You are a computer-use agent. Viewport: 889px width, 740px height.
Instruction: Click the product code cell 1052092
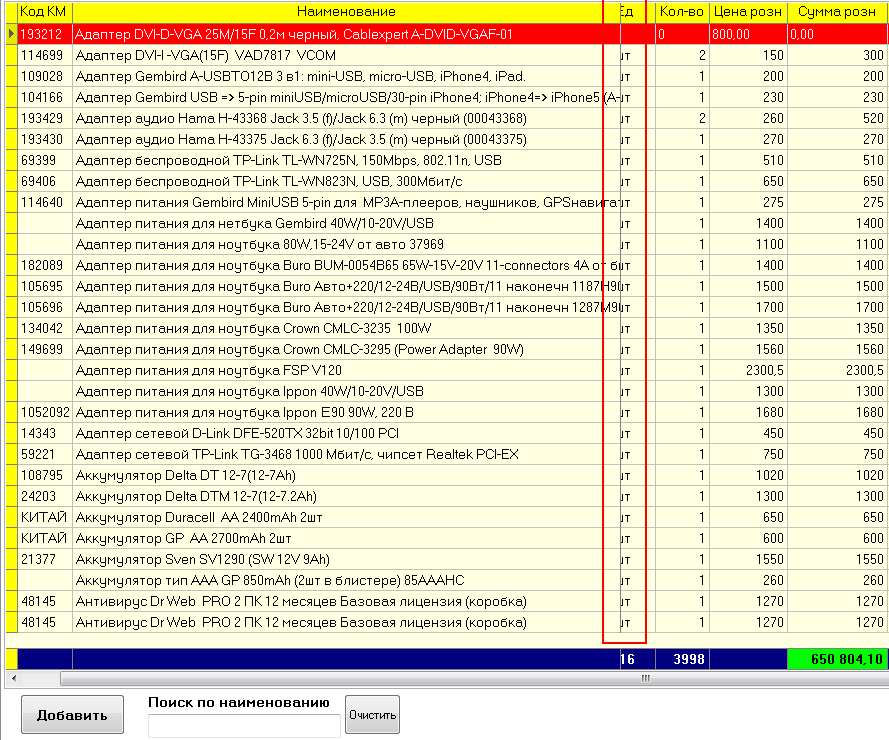pos(45,412)
